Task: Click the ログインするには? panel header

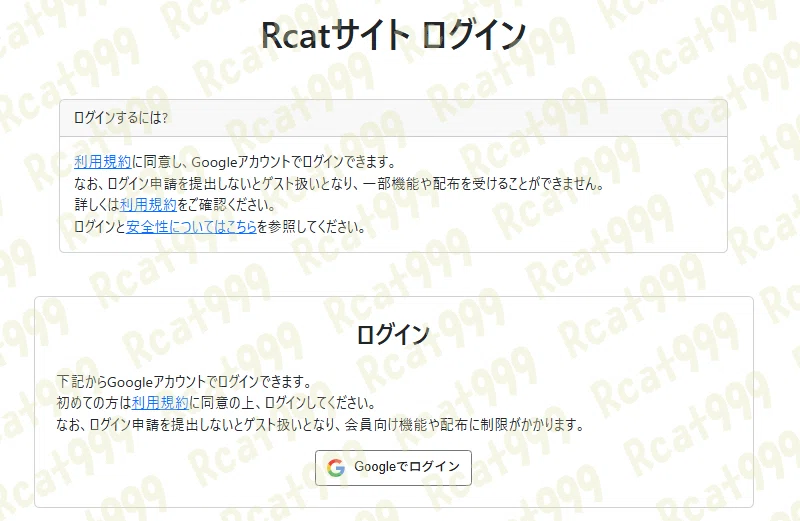Action: tap(393, 118)
